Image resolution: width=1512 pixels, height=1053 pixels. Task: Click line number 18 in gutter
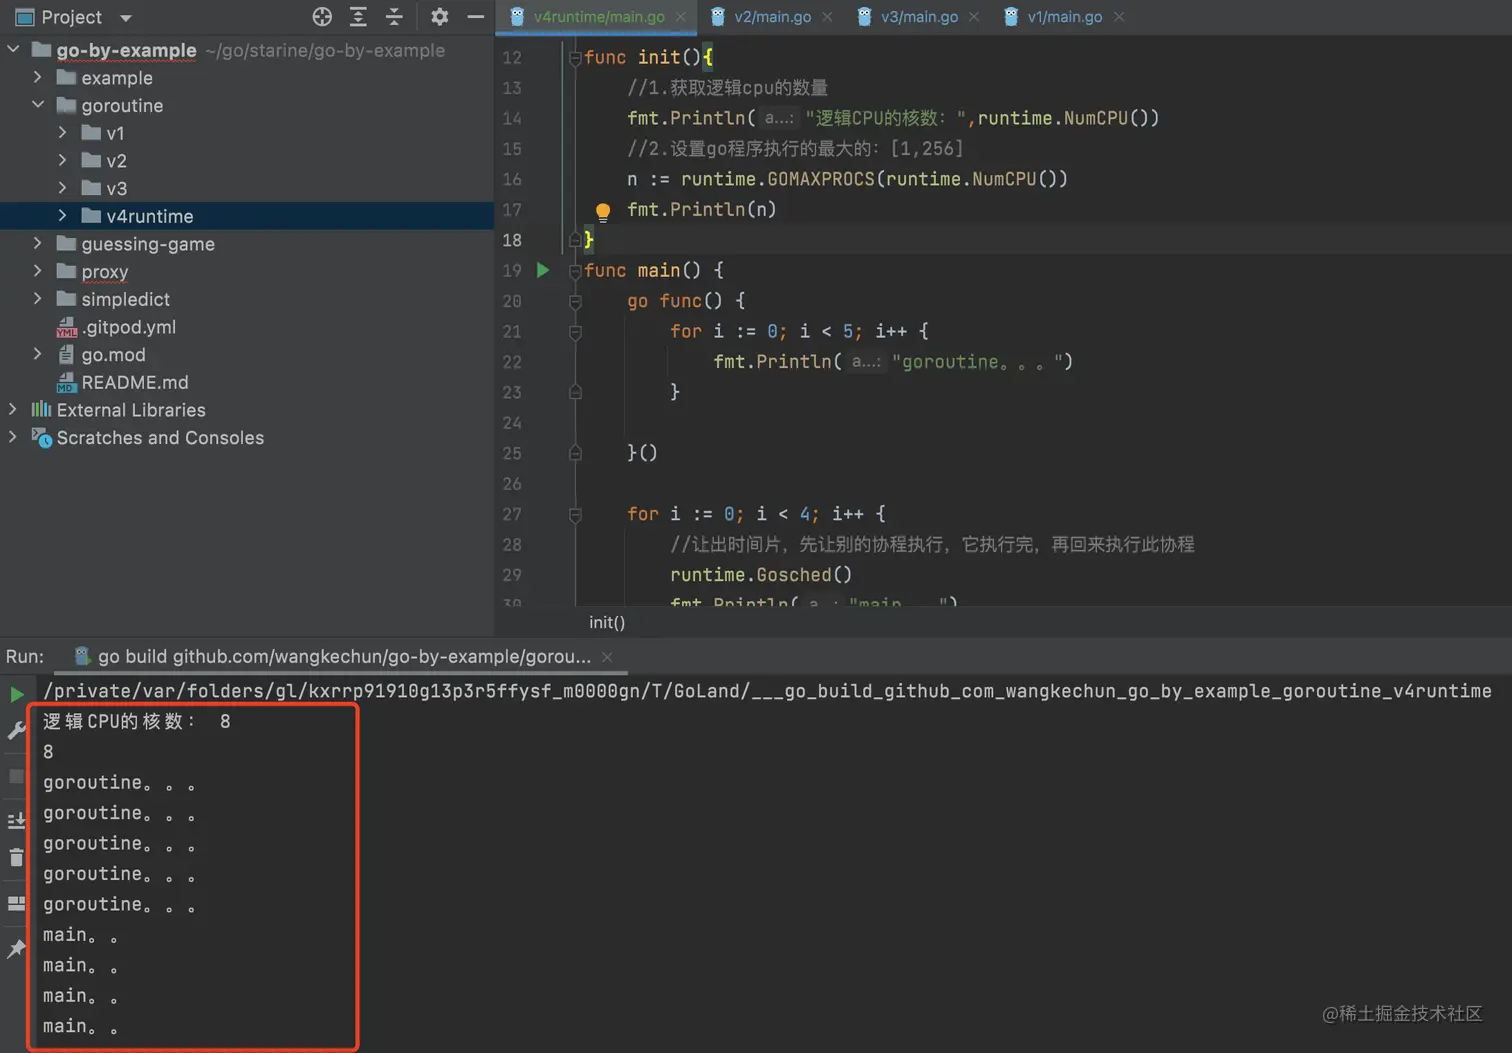tap(512, 240)
